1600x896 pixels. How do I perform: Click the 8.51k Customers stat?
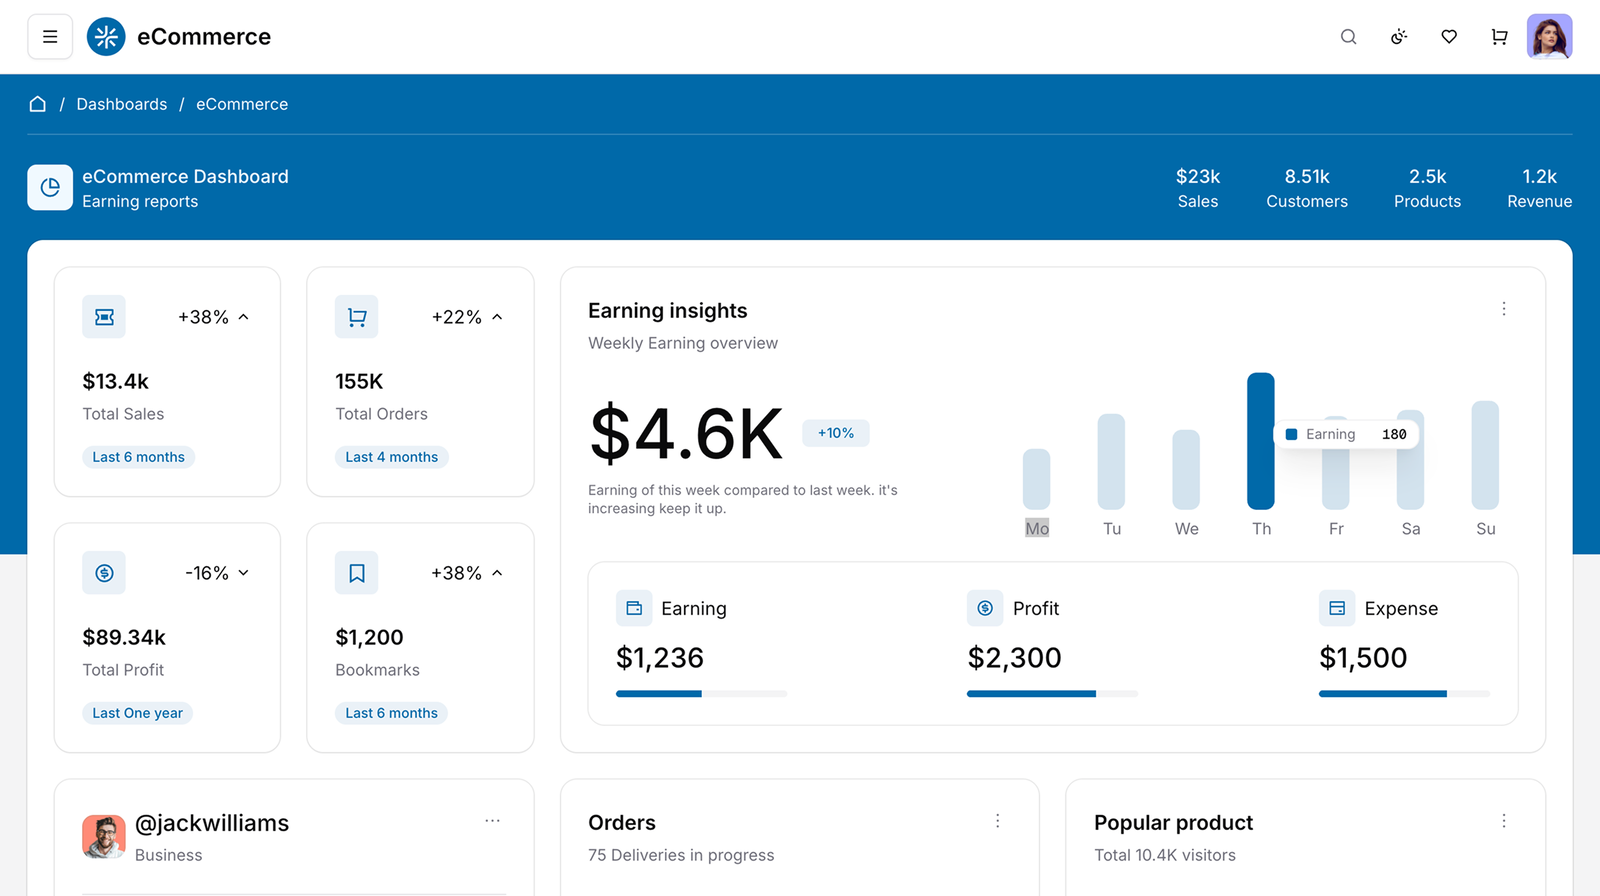click(x=1307, y=188)
